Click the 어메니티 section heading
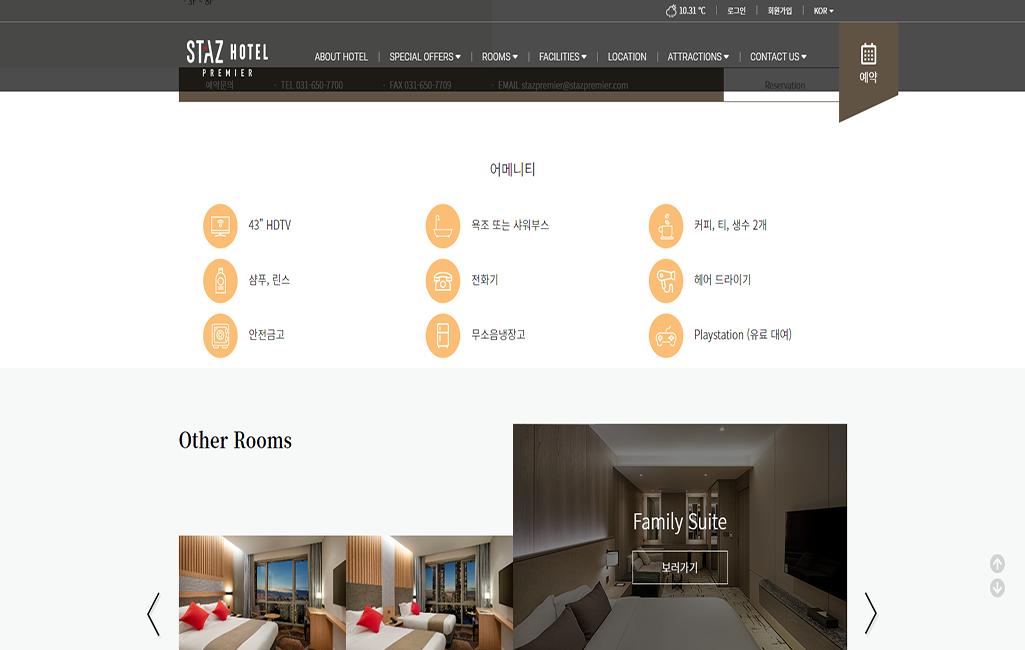The height and width of the screenshot is (650, 1025). coord(512,169)
